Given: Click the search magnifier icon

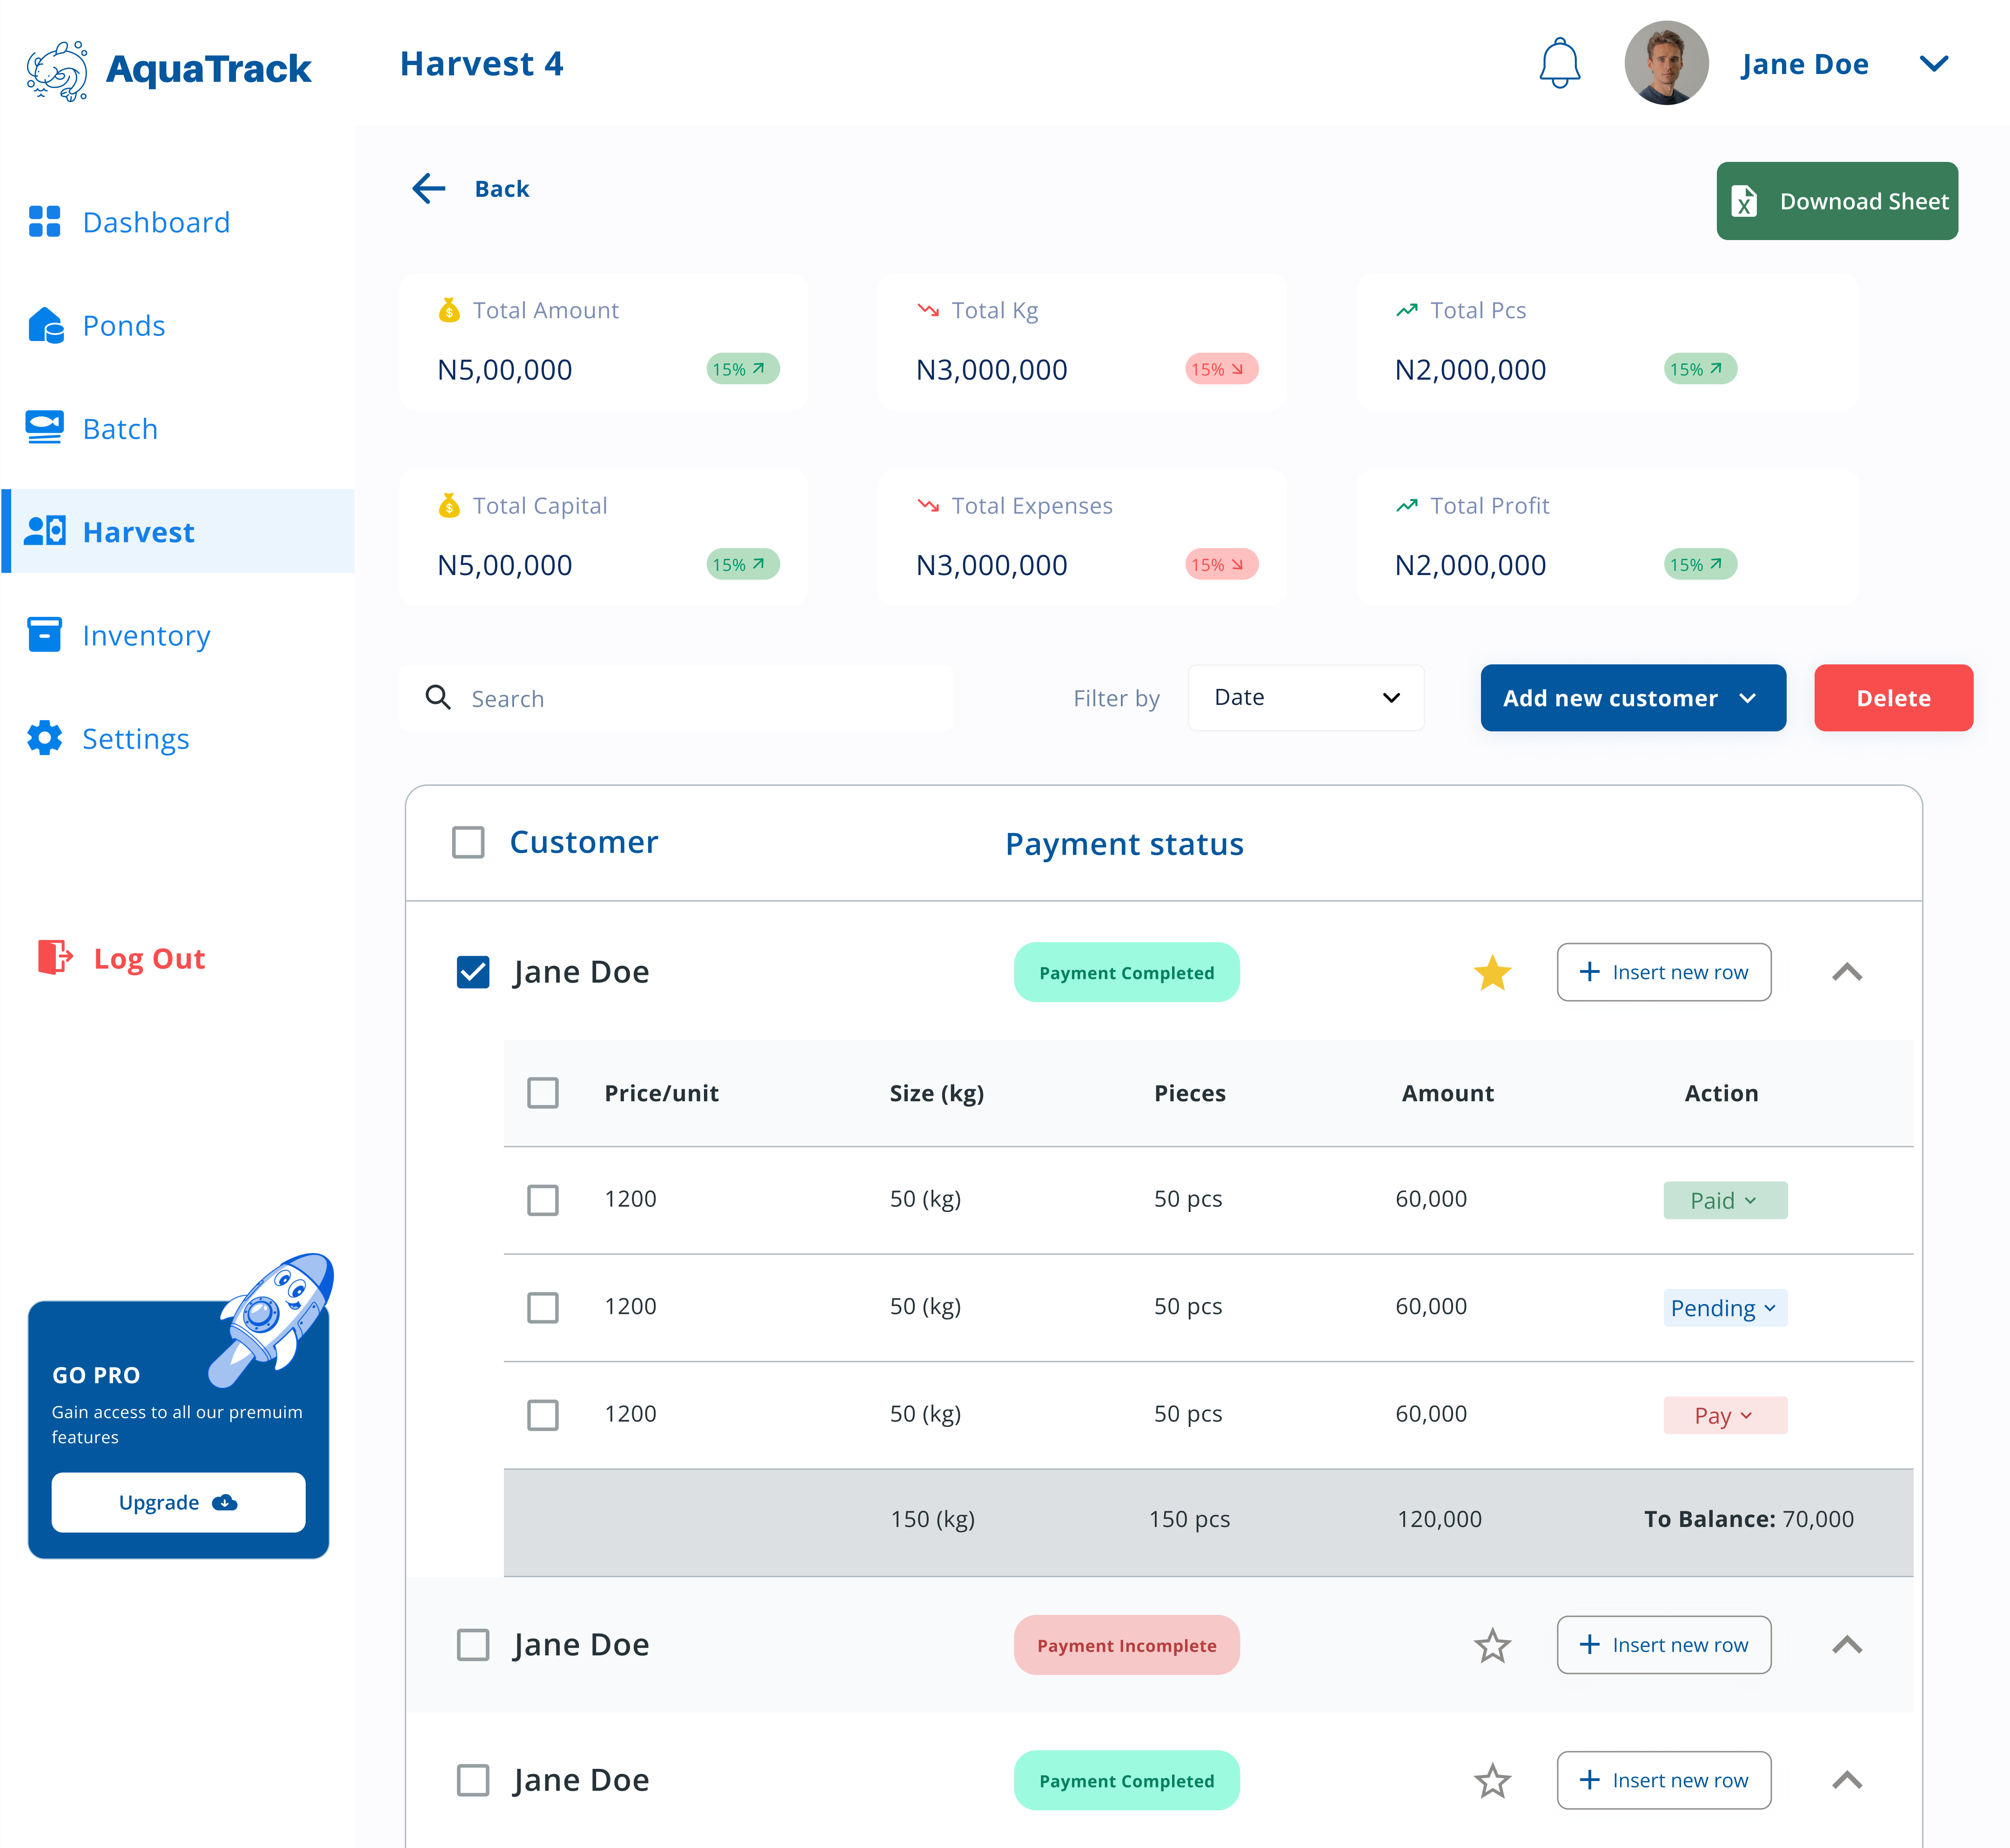Looking at the screenshot, I should 439,697.
